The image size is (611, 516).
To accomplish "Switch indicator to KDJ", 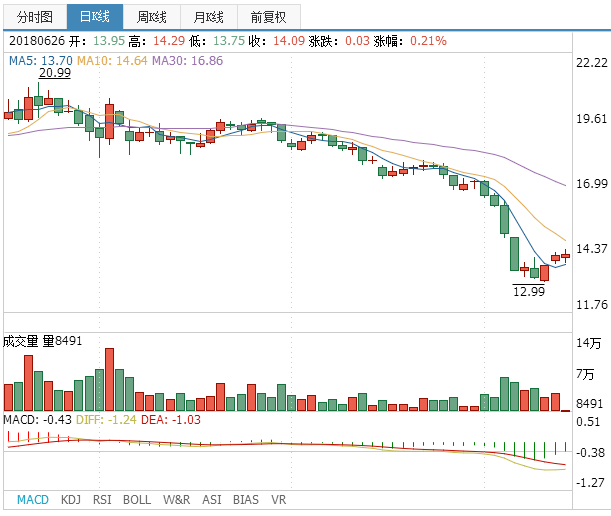I will click(71, 500).
